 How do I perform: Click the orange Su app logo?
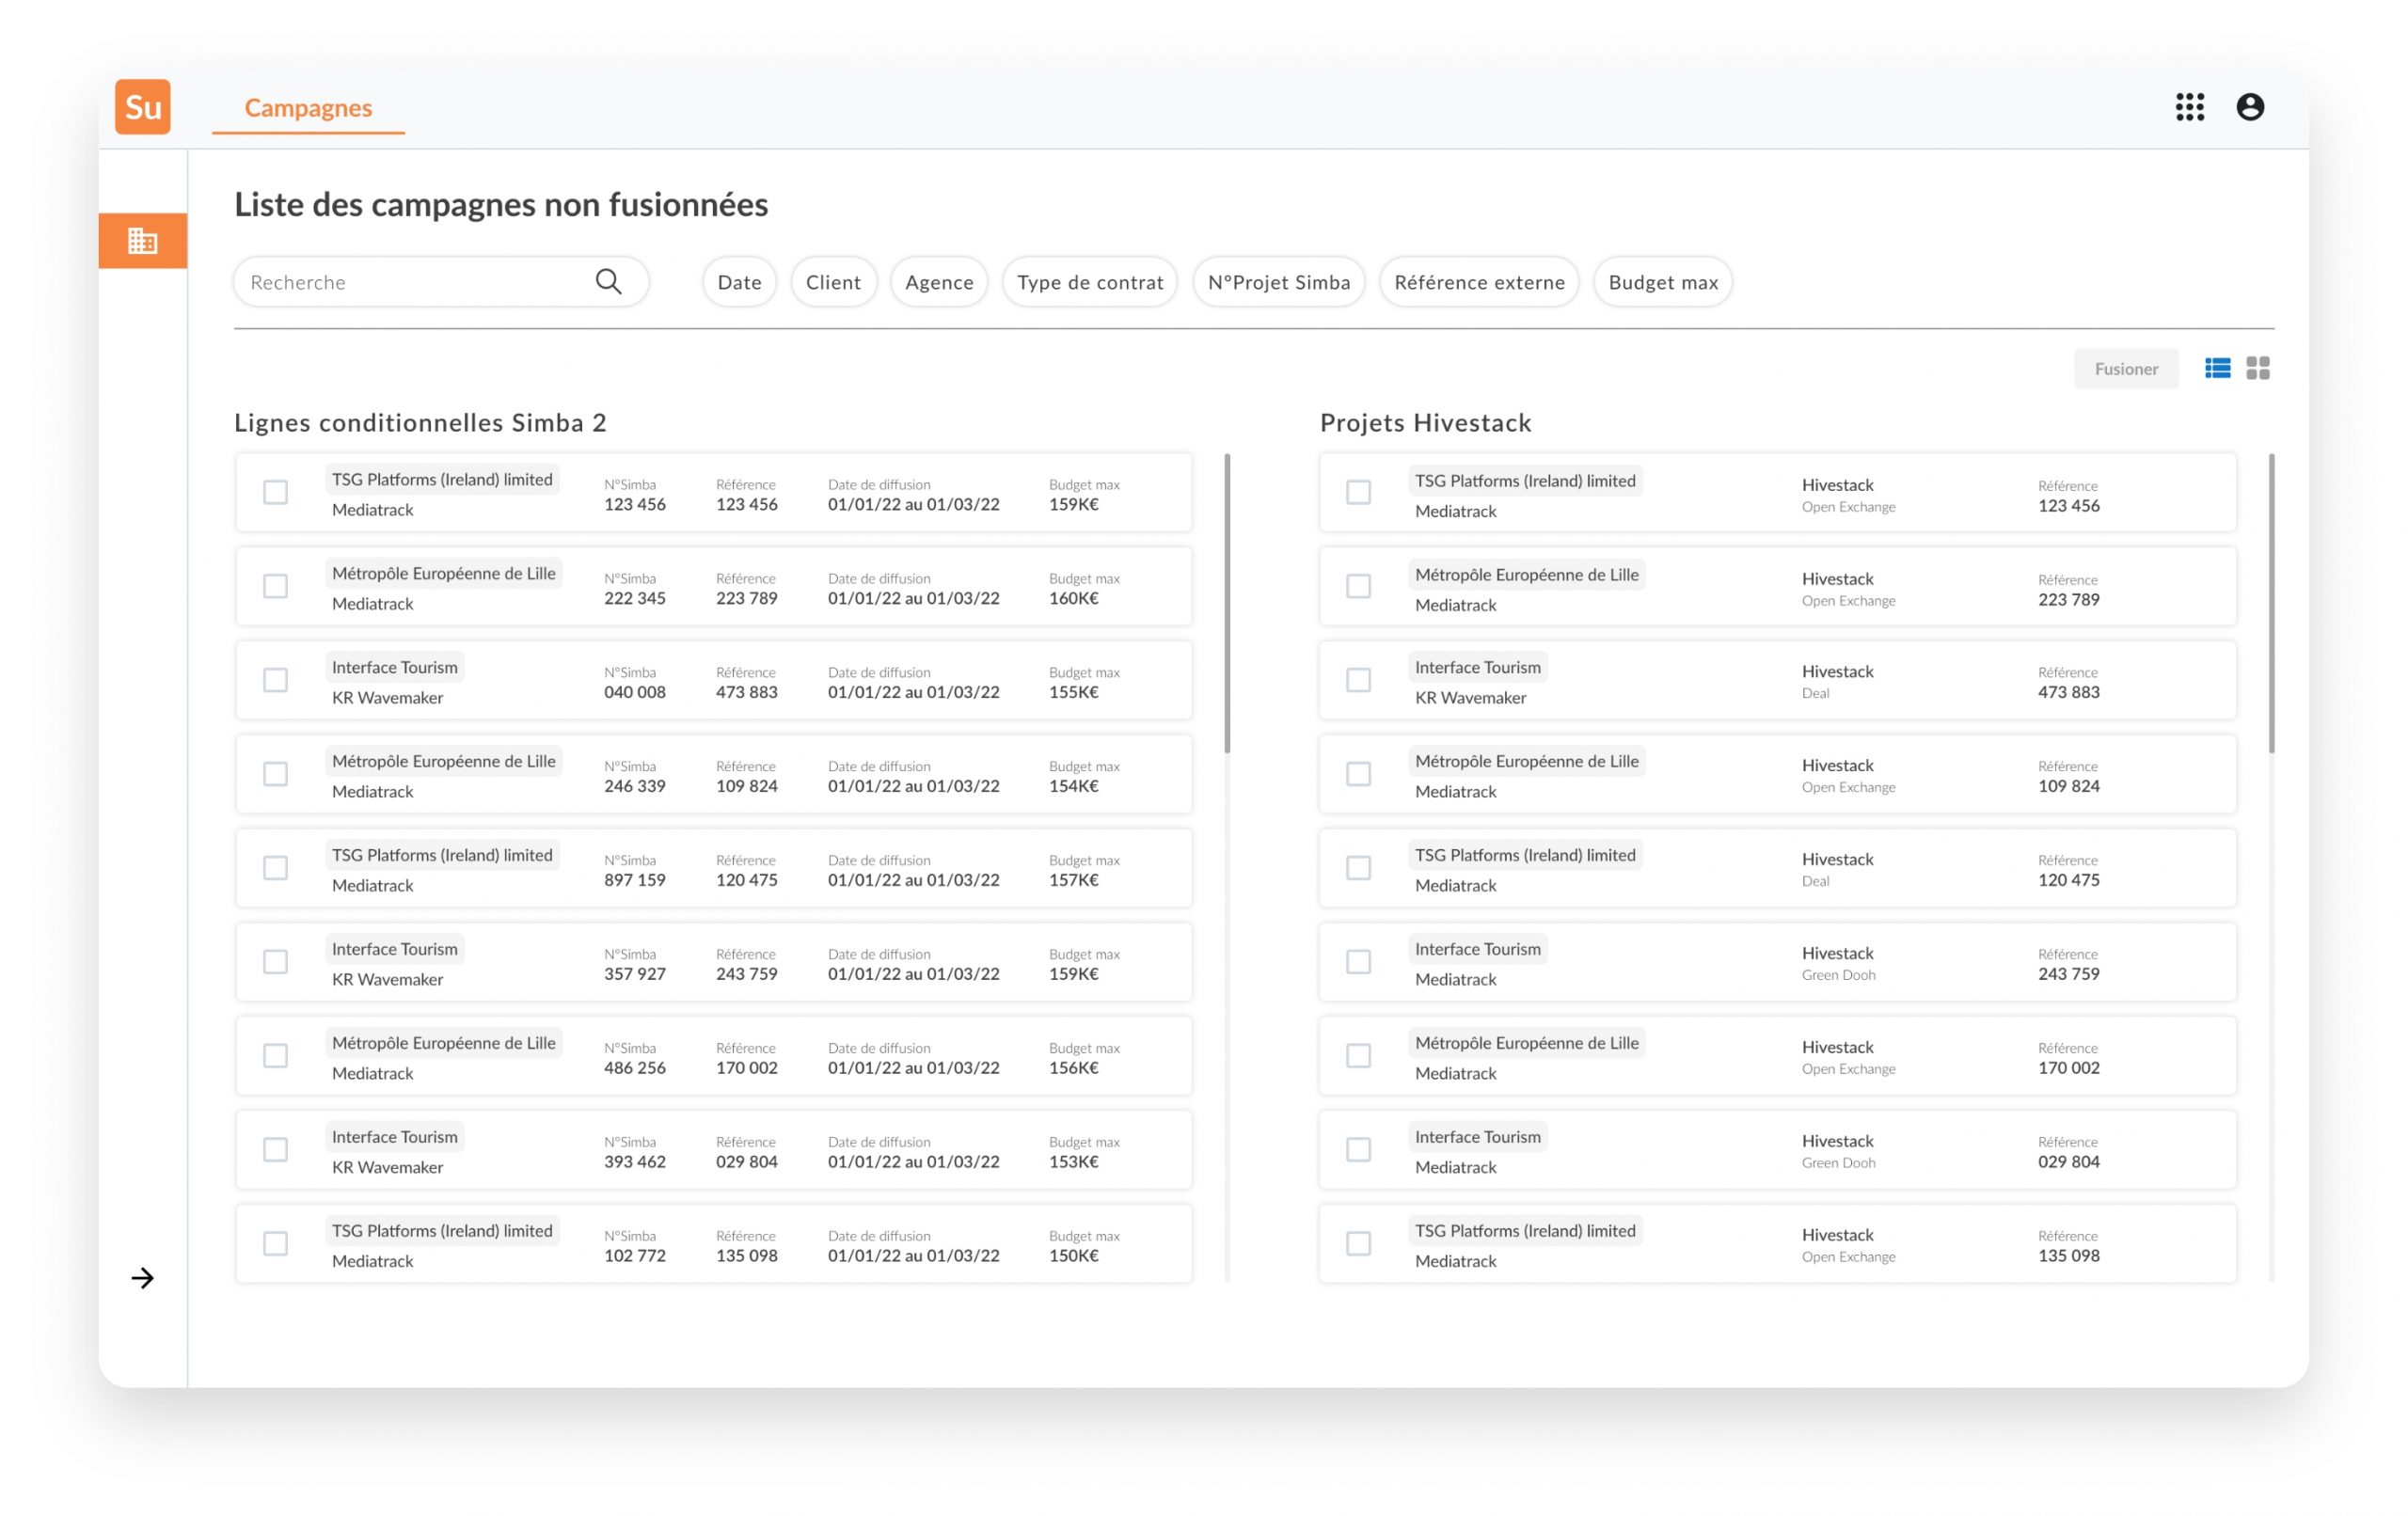142,107
